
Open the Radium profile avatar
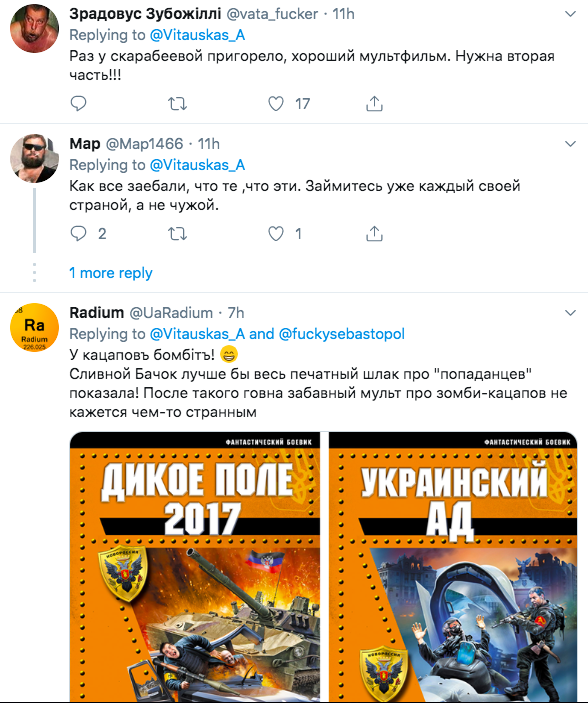click(35, 327)
